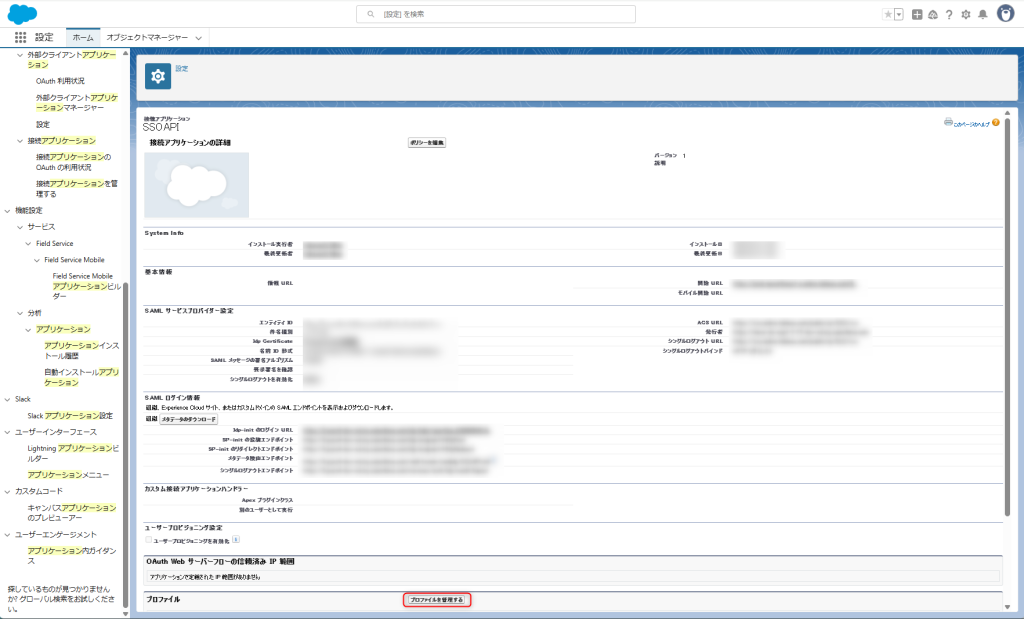Open 設定 under 外部クライアントアプリケーション in sidebar
1024x619 pixels.
(x=42, y=124)
